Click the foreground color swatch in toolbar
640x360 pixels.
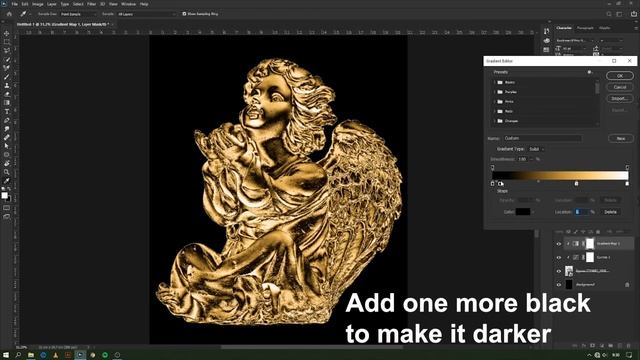coord(4,196)
